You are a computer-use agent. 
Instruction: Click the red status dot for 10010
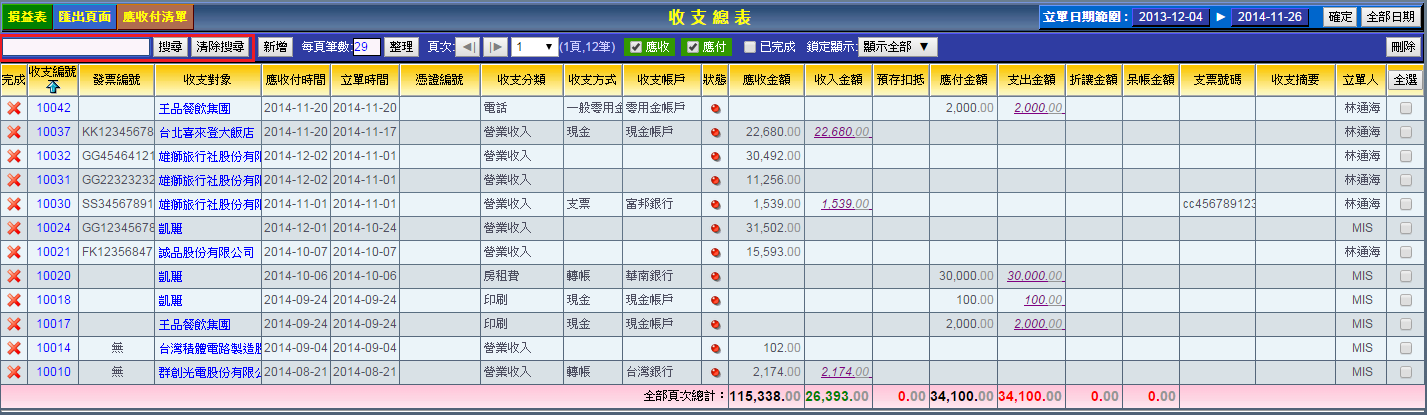point(715,372)
